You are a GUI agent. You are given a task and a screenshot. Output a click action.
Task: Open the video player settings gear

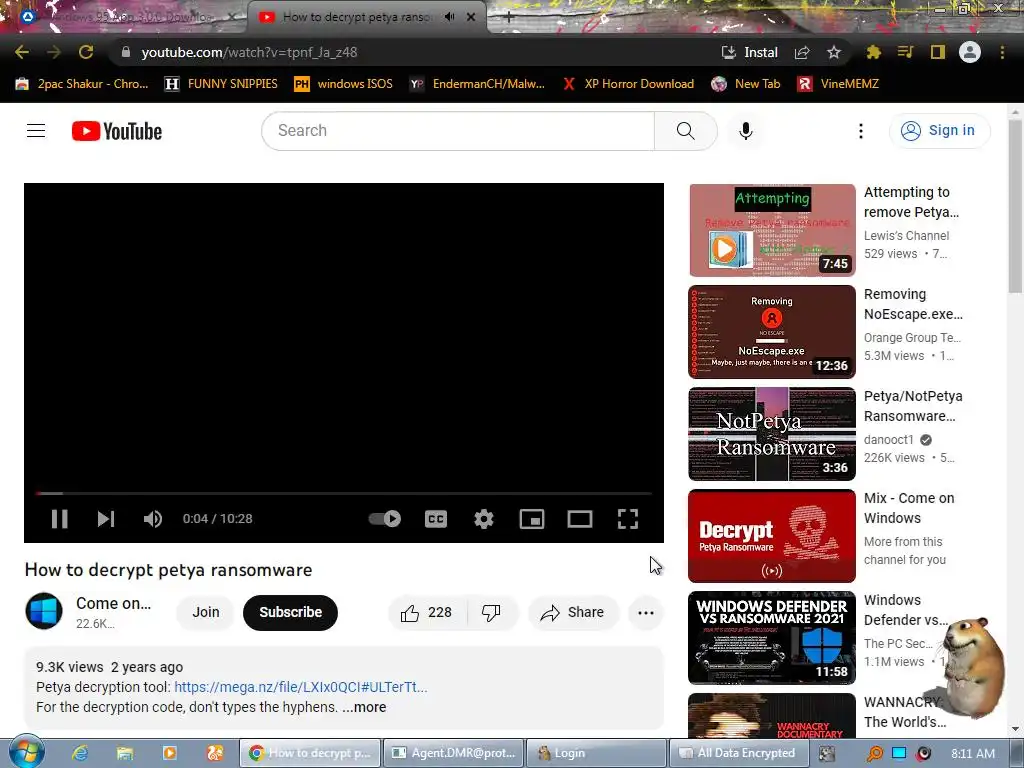[x=483, y=519]
